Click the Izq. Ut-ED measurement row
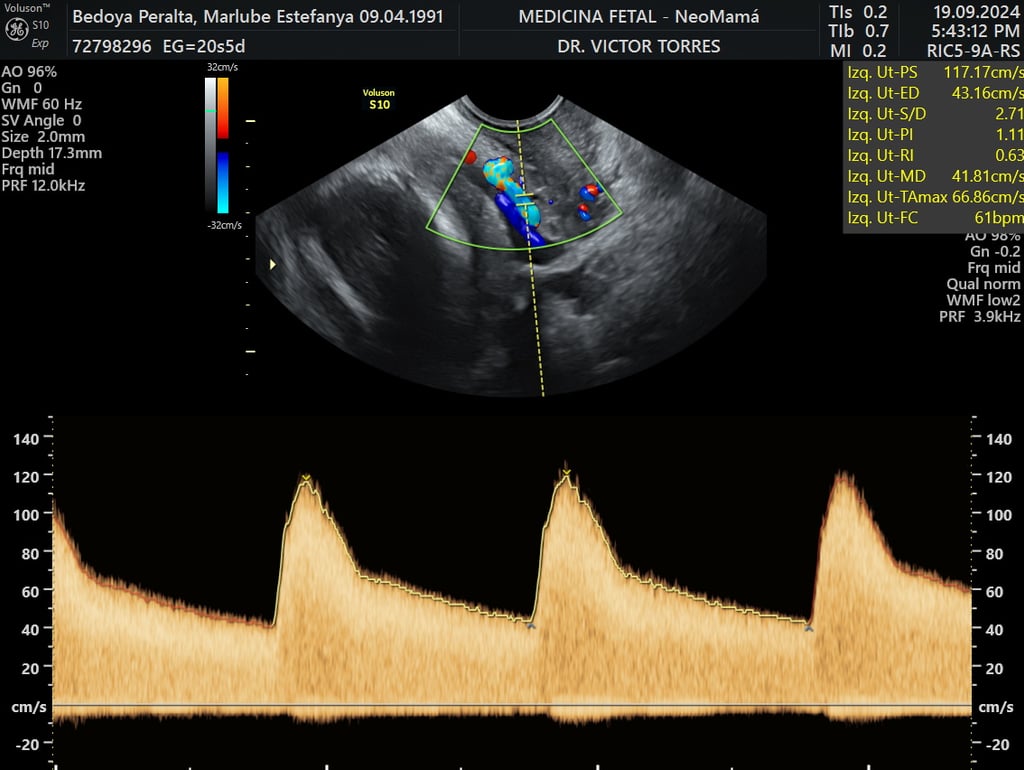 coord(935,93)
